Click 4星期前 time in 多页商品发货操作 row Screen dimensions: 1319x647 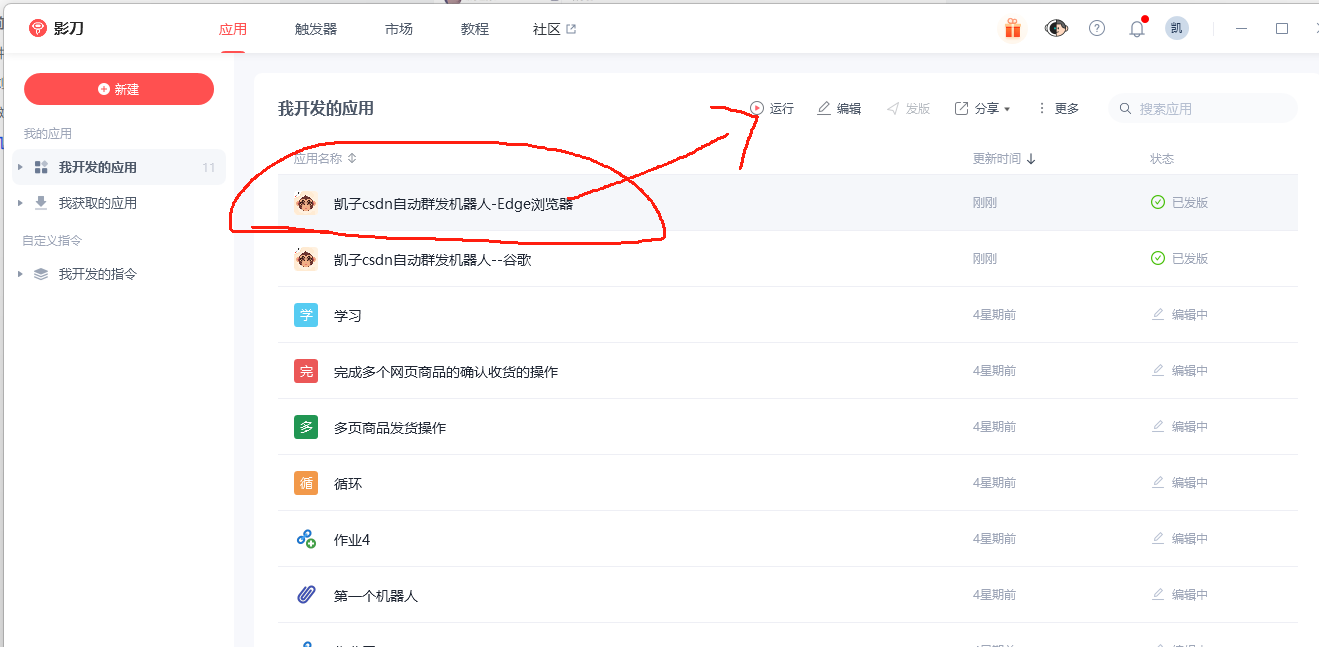click(994, 427)
